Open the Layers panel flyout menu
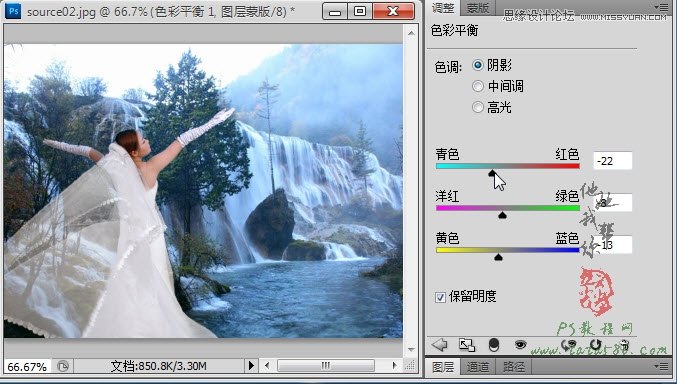677x384 pixels. coord(661,366)
